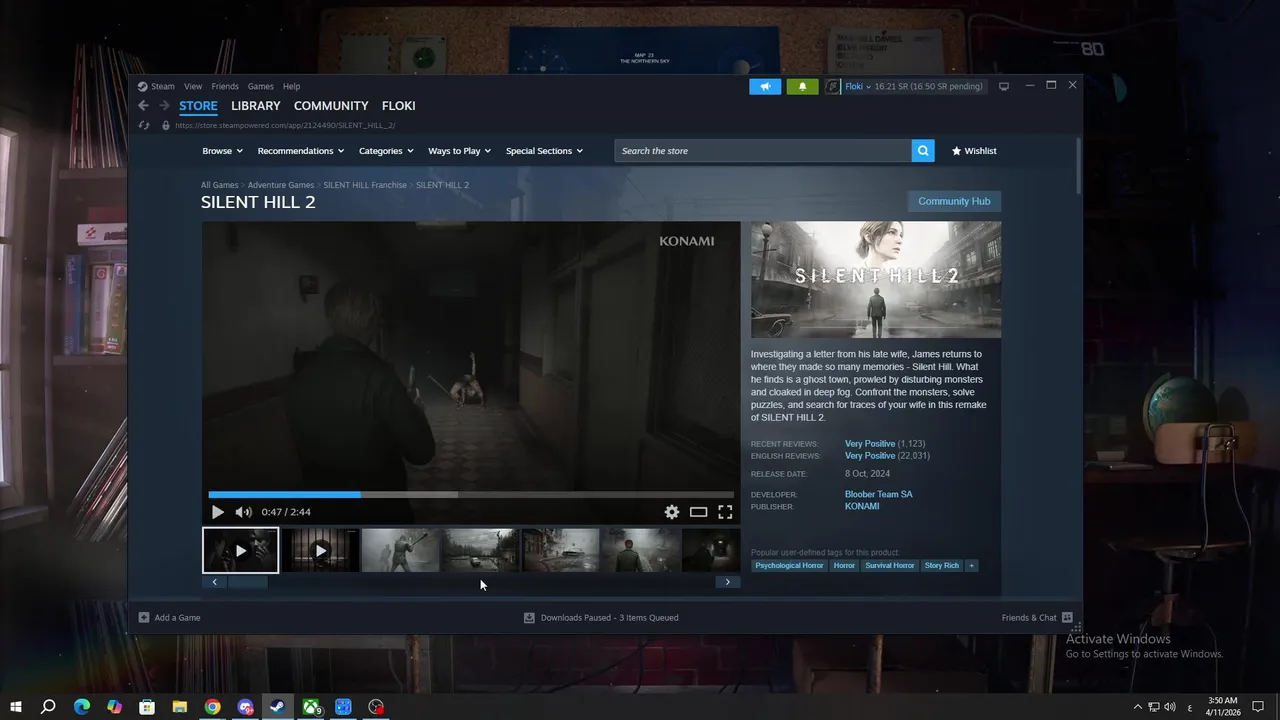Open Xbox app on the taskbar
Screen dimensions: 1280x720
(x=311, y=707)
